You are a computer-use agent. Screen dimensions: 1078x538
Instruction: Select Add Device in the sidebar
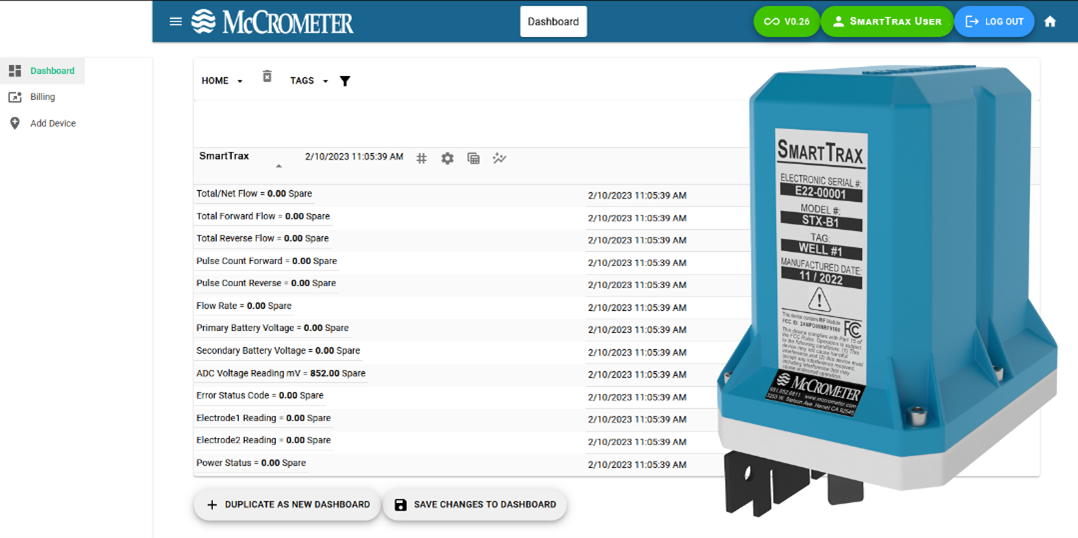coord(52,123)
